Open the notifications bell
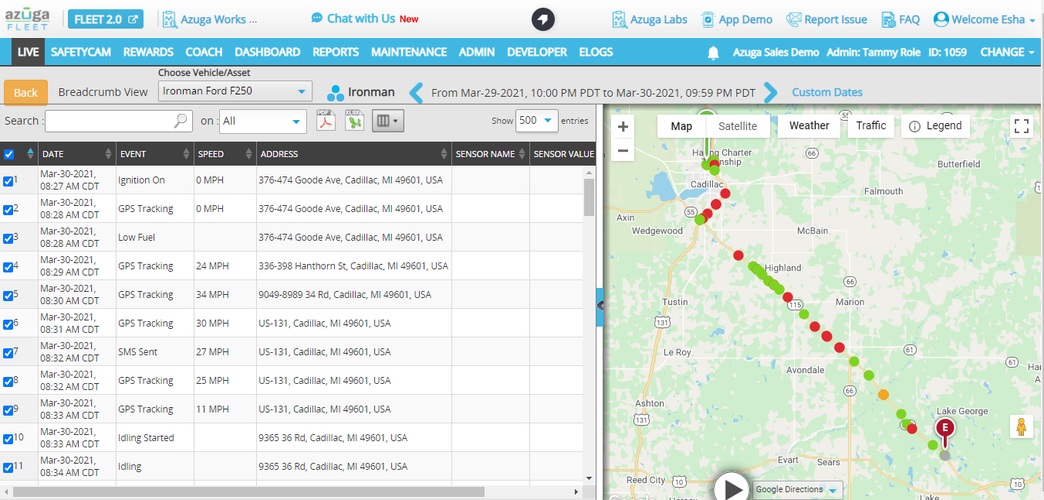1044x500 pixels. tap(713, 52)
